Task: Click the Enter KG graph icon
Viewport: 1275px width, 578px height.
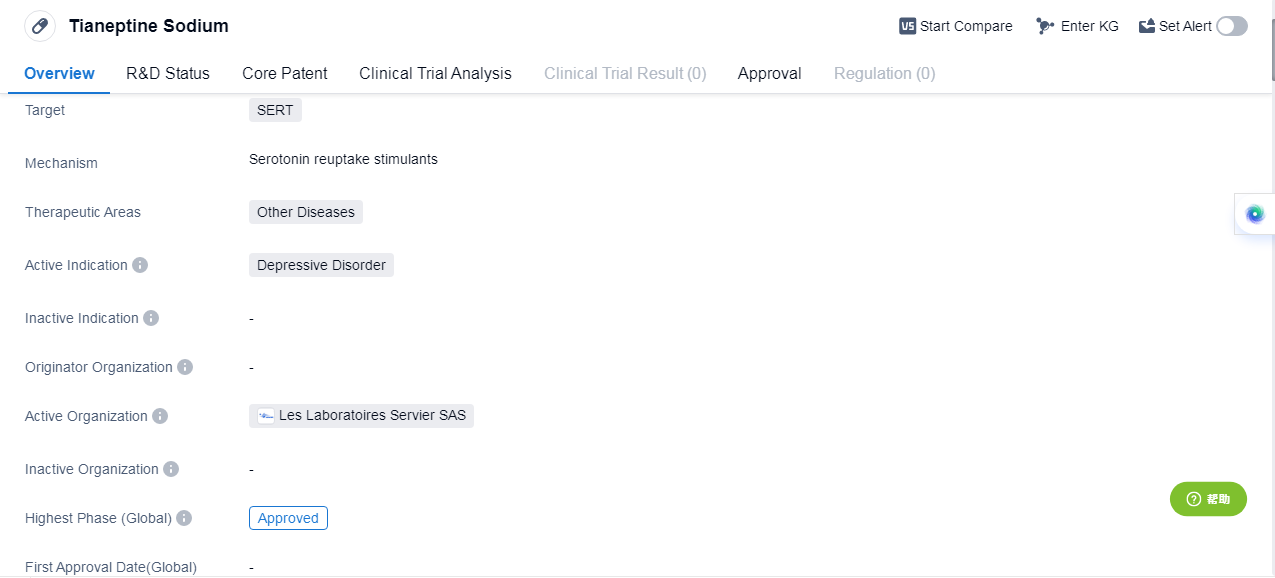Action: pyautogui.click(x=1045, y=26)
